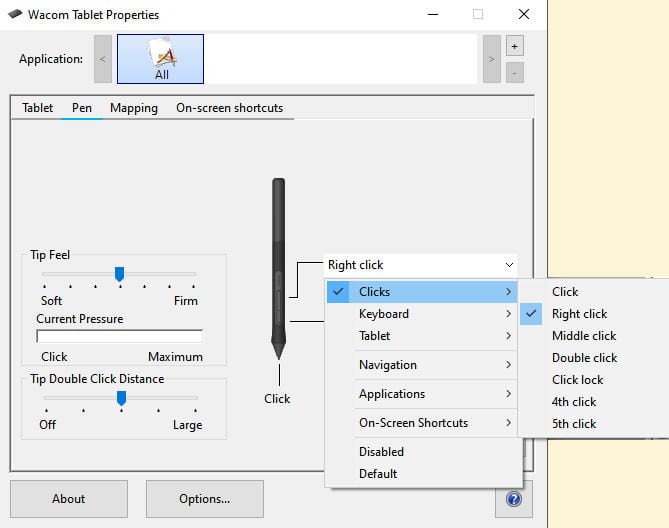Switch to the Mapping tab
This screenshot has width=669, height=528.
[x=134, y=108]
